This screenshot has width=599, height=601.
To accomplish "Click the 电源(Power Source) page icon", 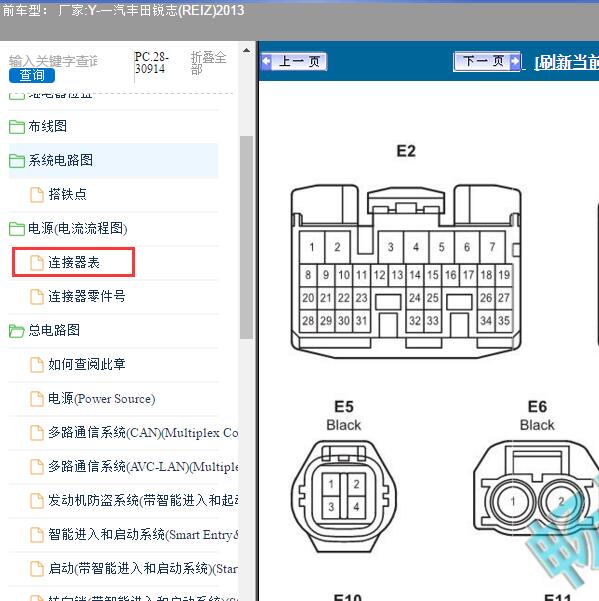I will pos(37,399).
